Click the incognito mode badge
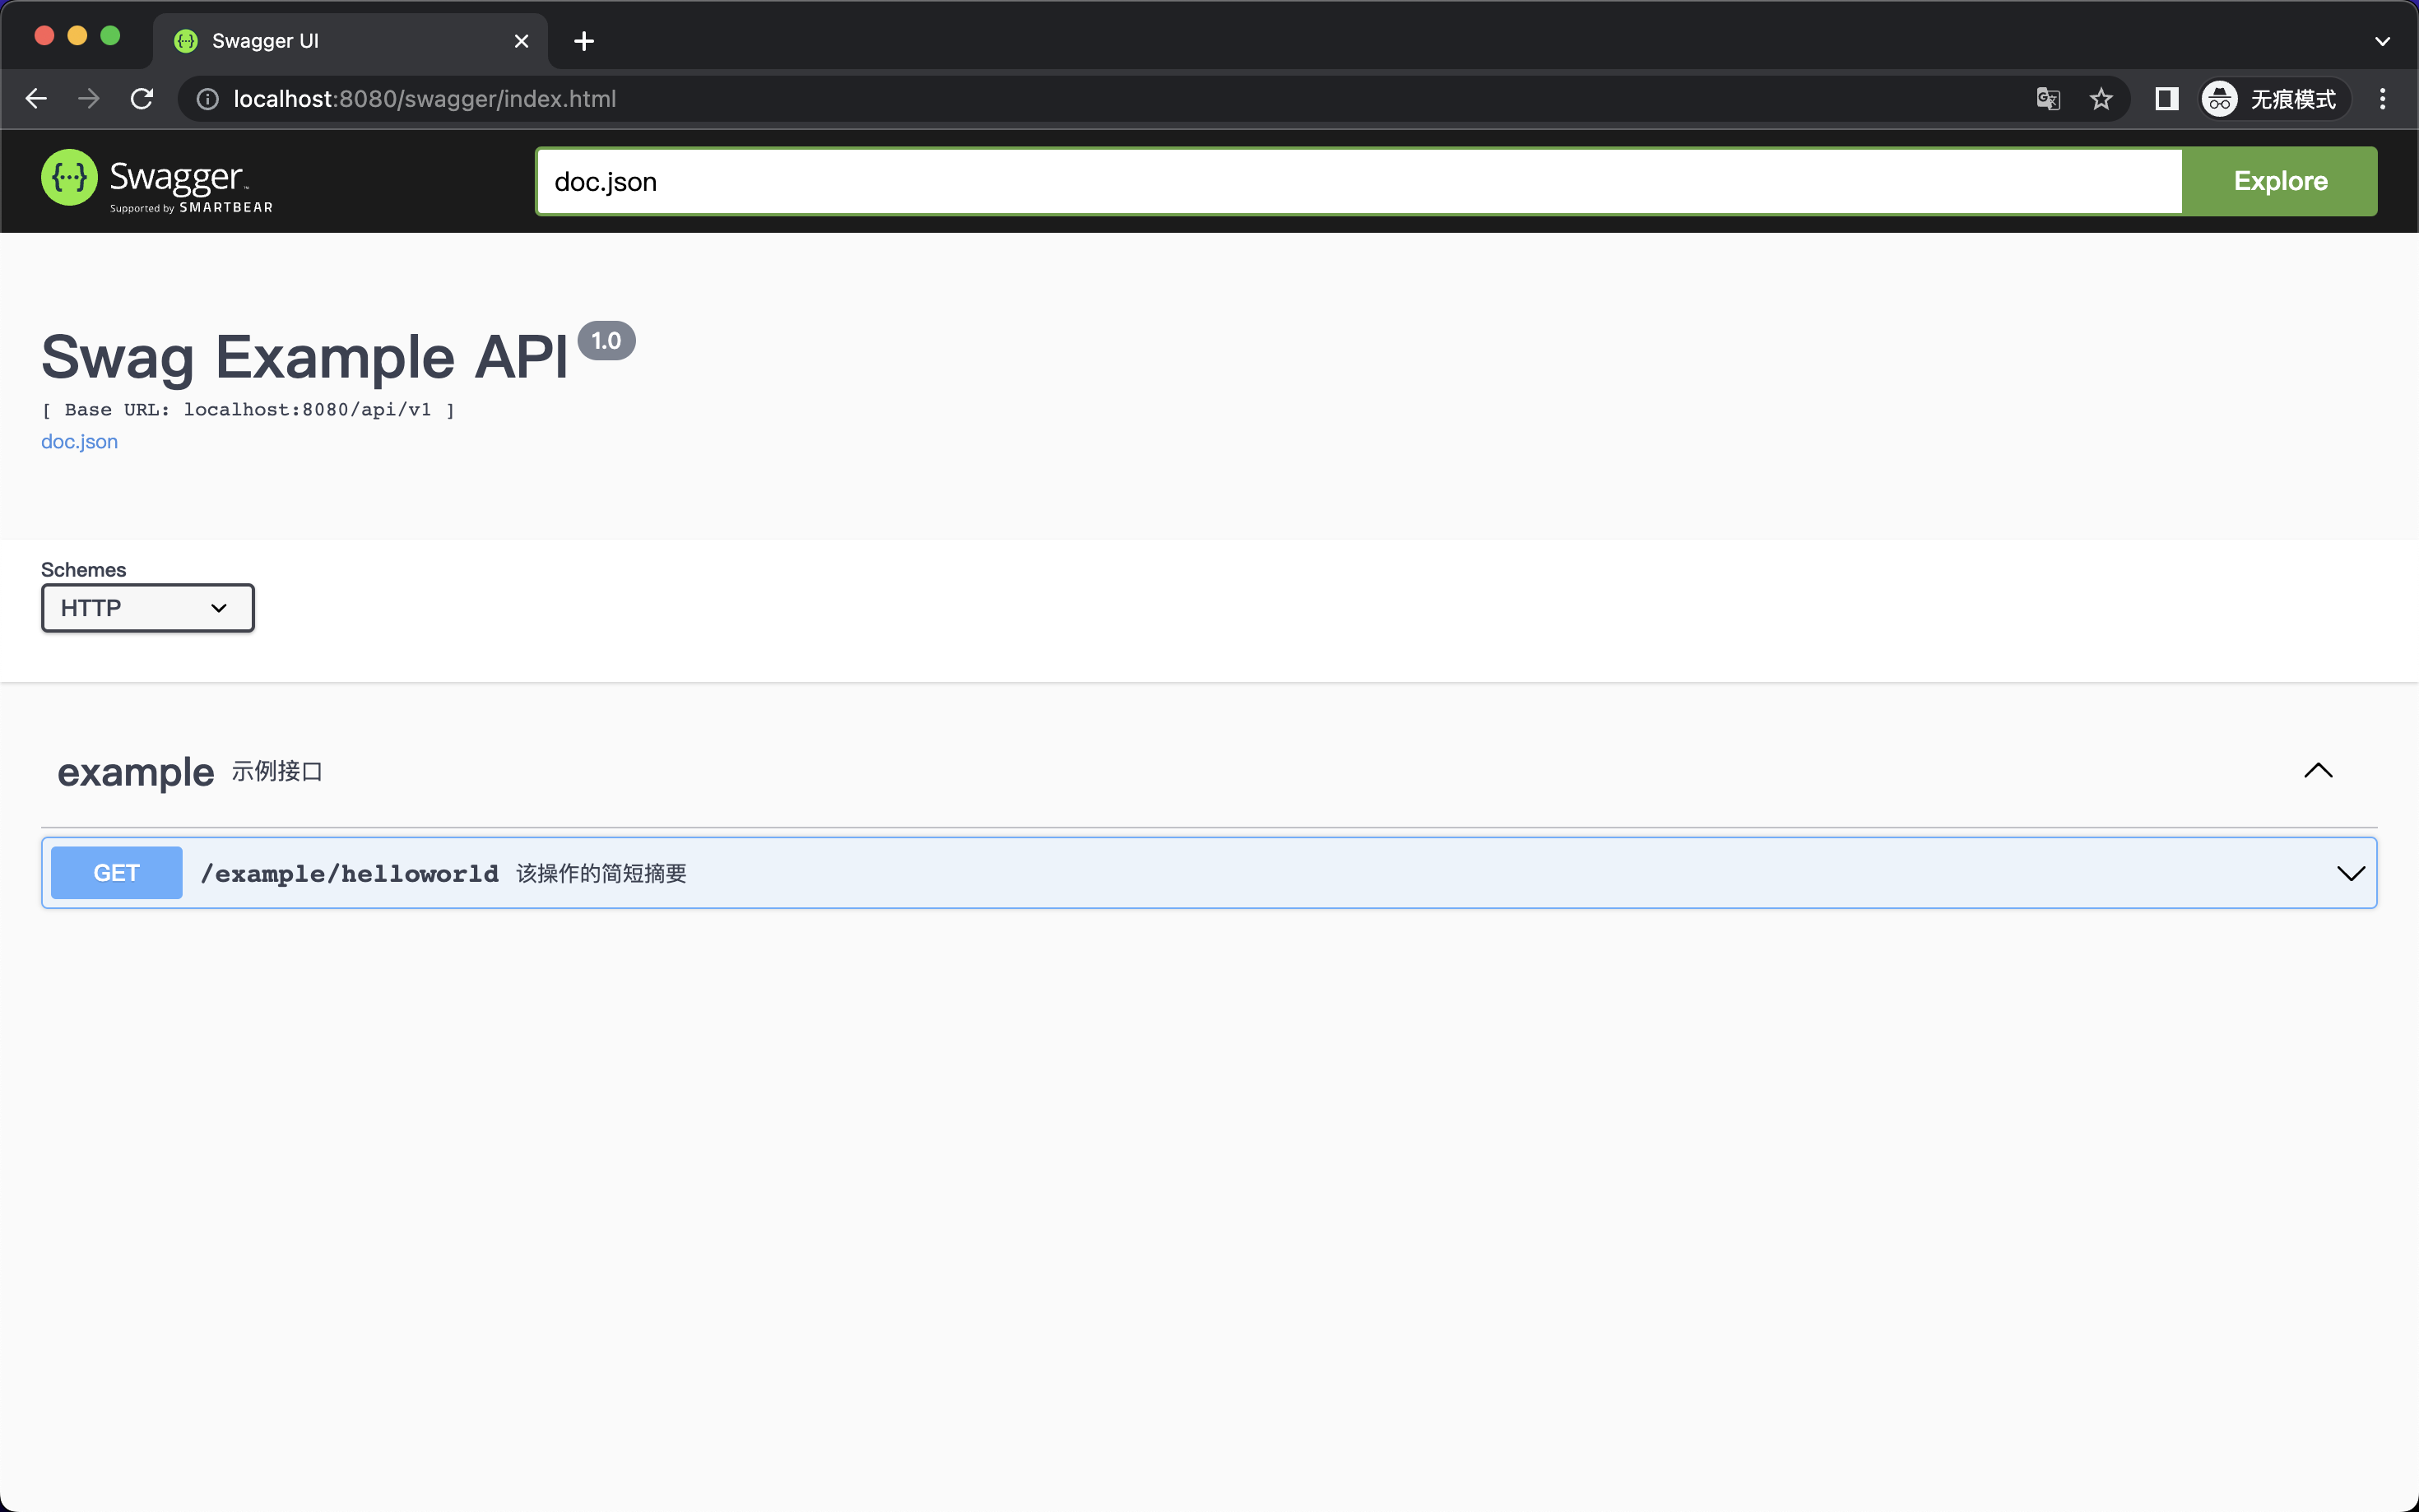2419x1512 pixels. click(2272, 98)
